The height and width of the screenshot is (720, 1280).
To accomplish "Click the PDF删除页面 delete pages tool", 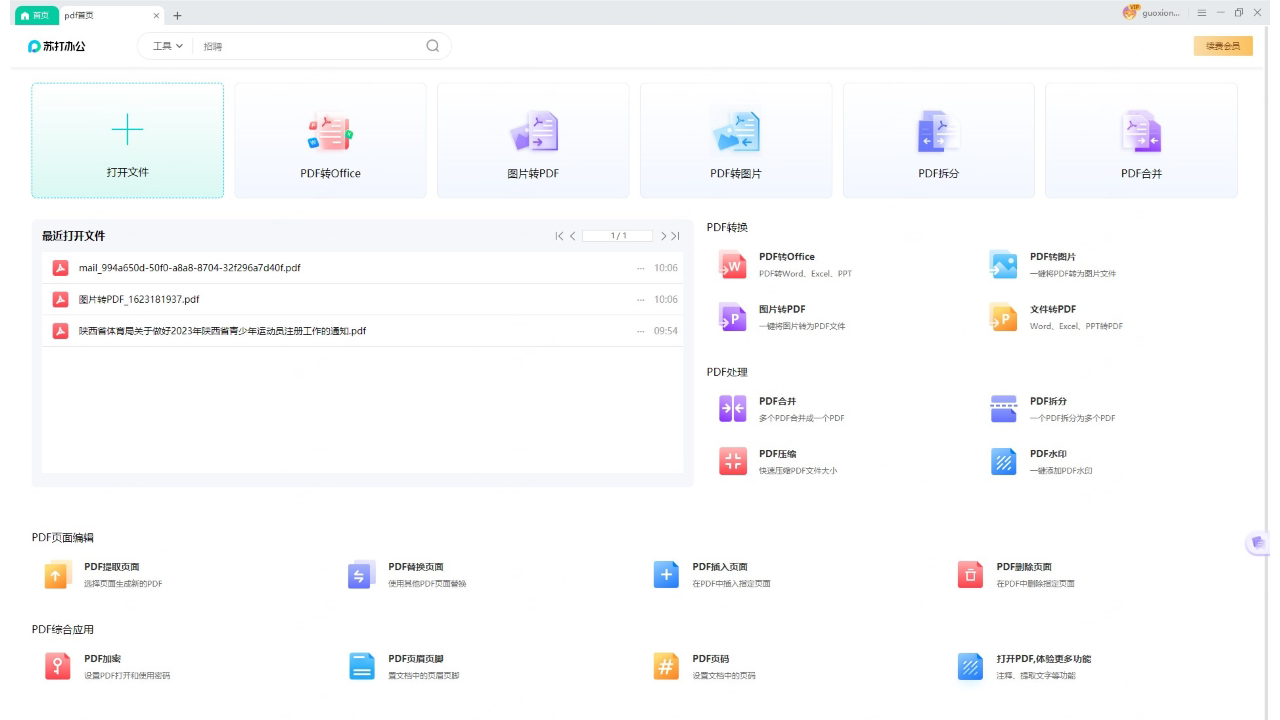I will (970, 575).
